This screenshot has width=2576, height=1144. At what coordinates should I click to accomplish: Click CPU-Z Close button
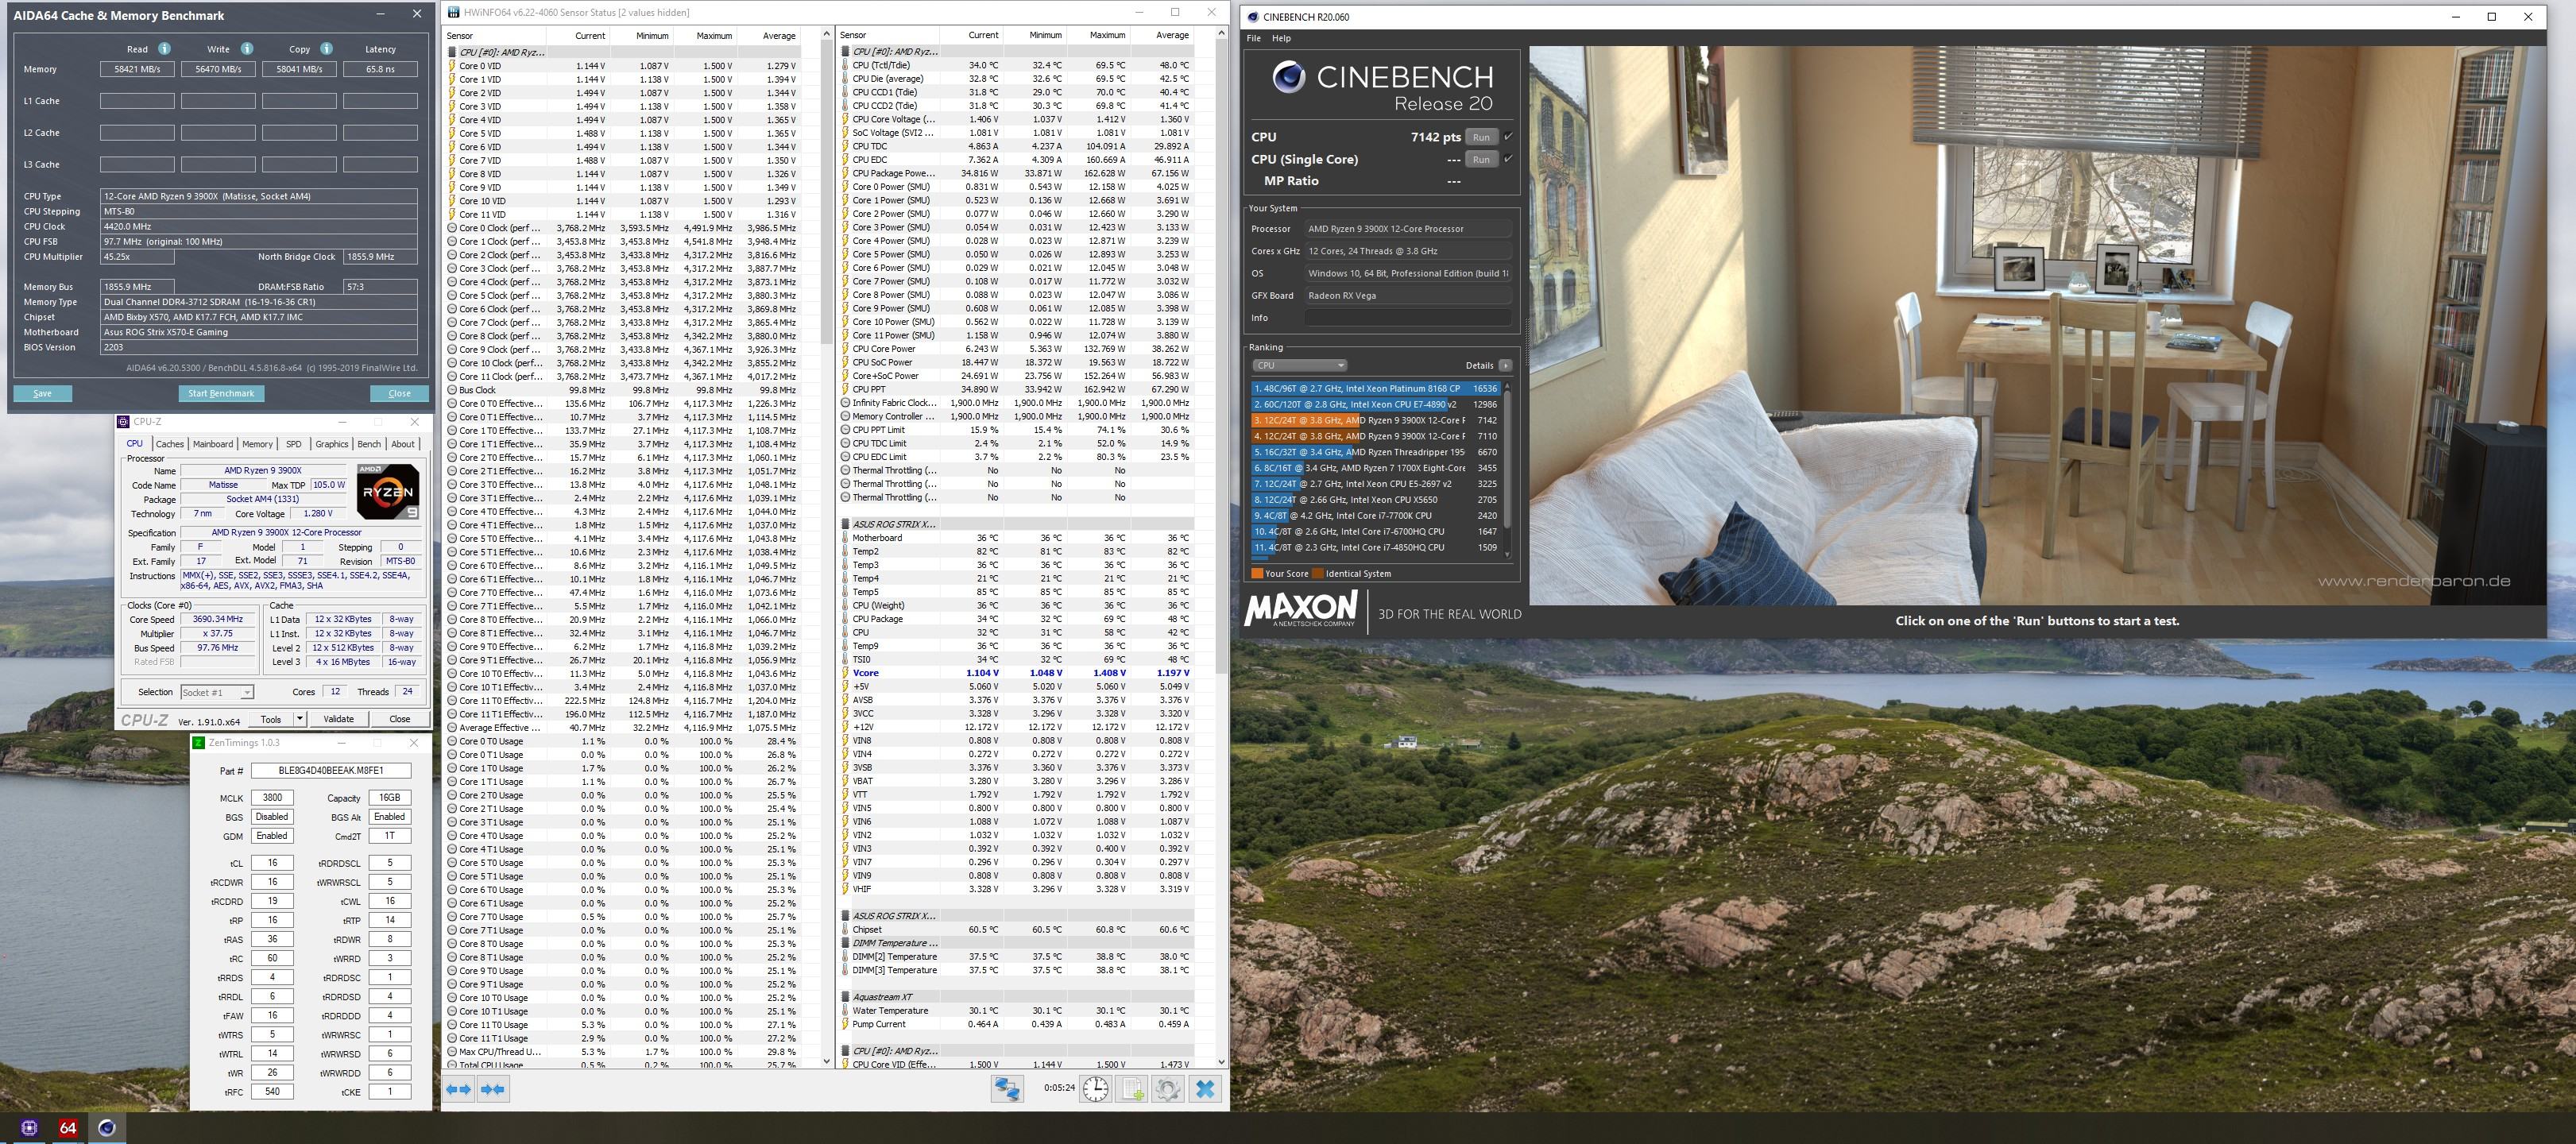[x=400, y=719]
